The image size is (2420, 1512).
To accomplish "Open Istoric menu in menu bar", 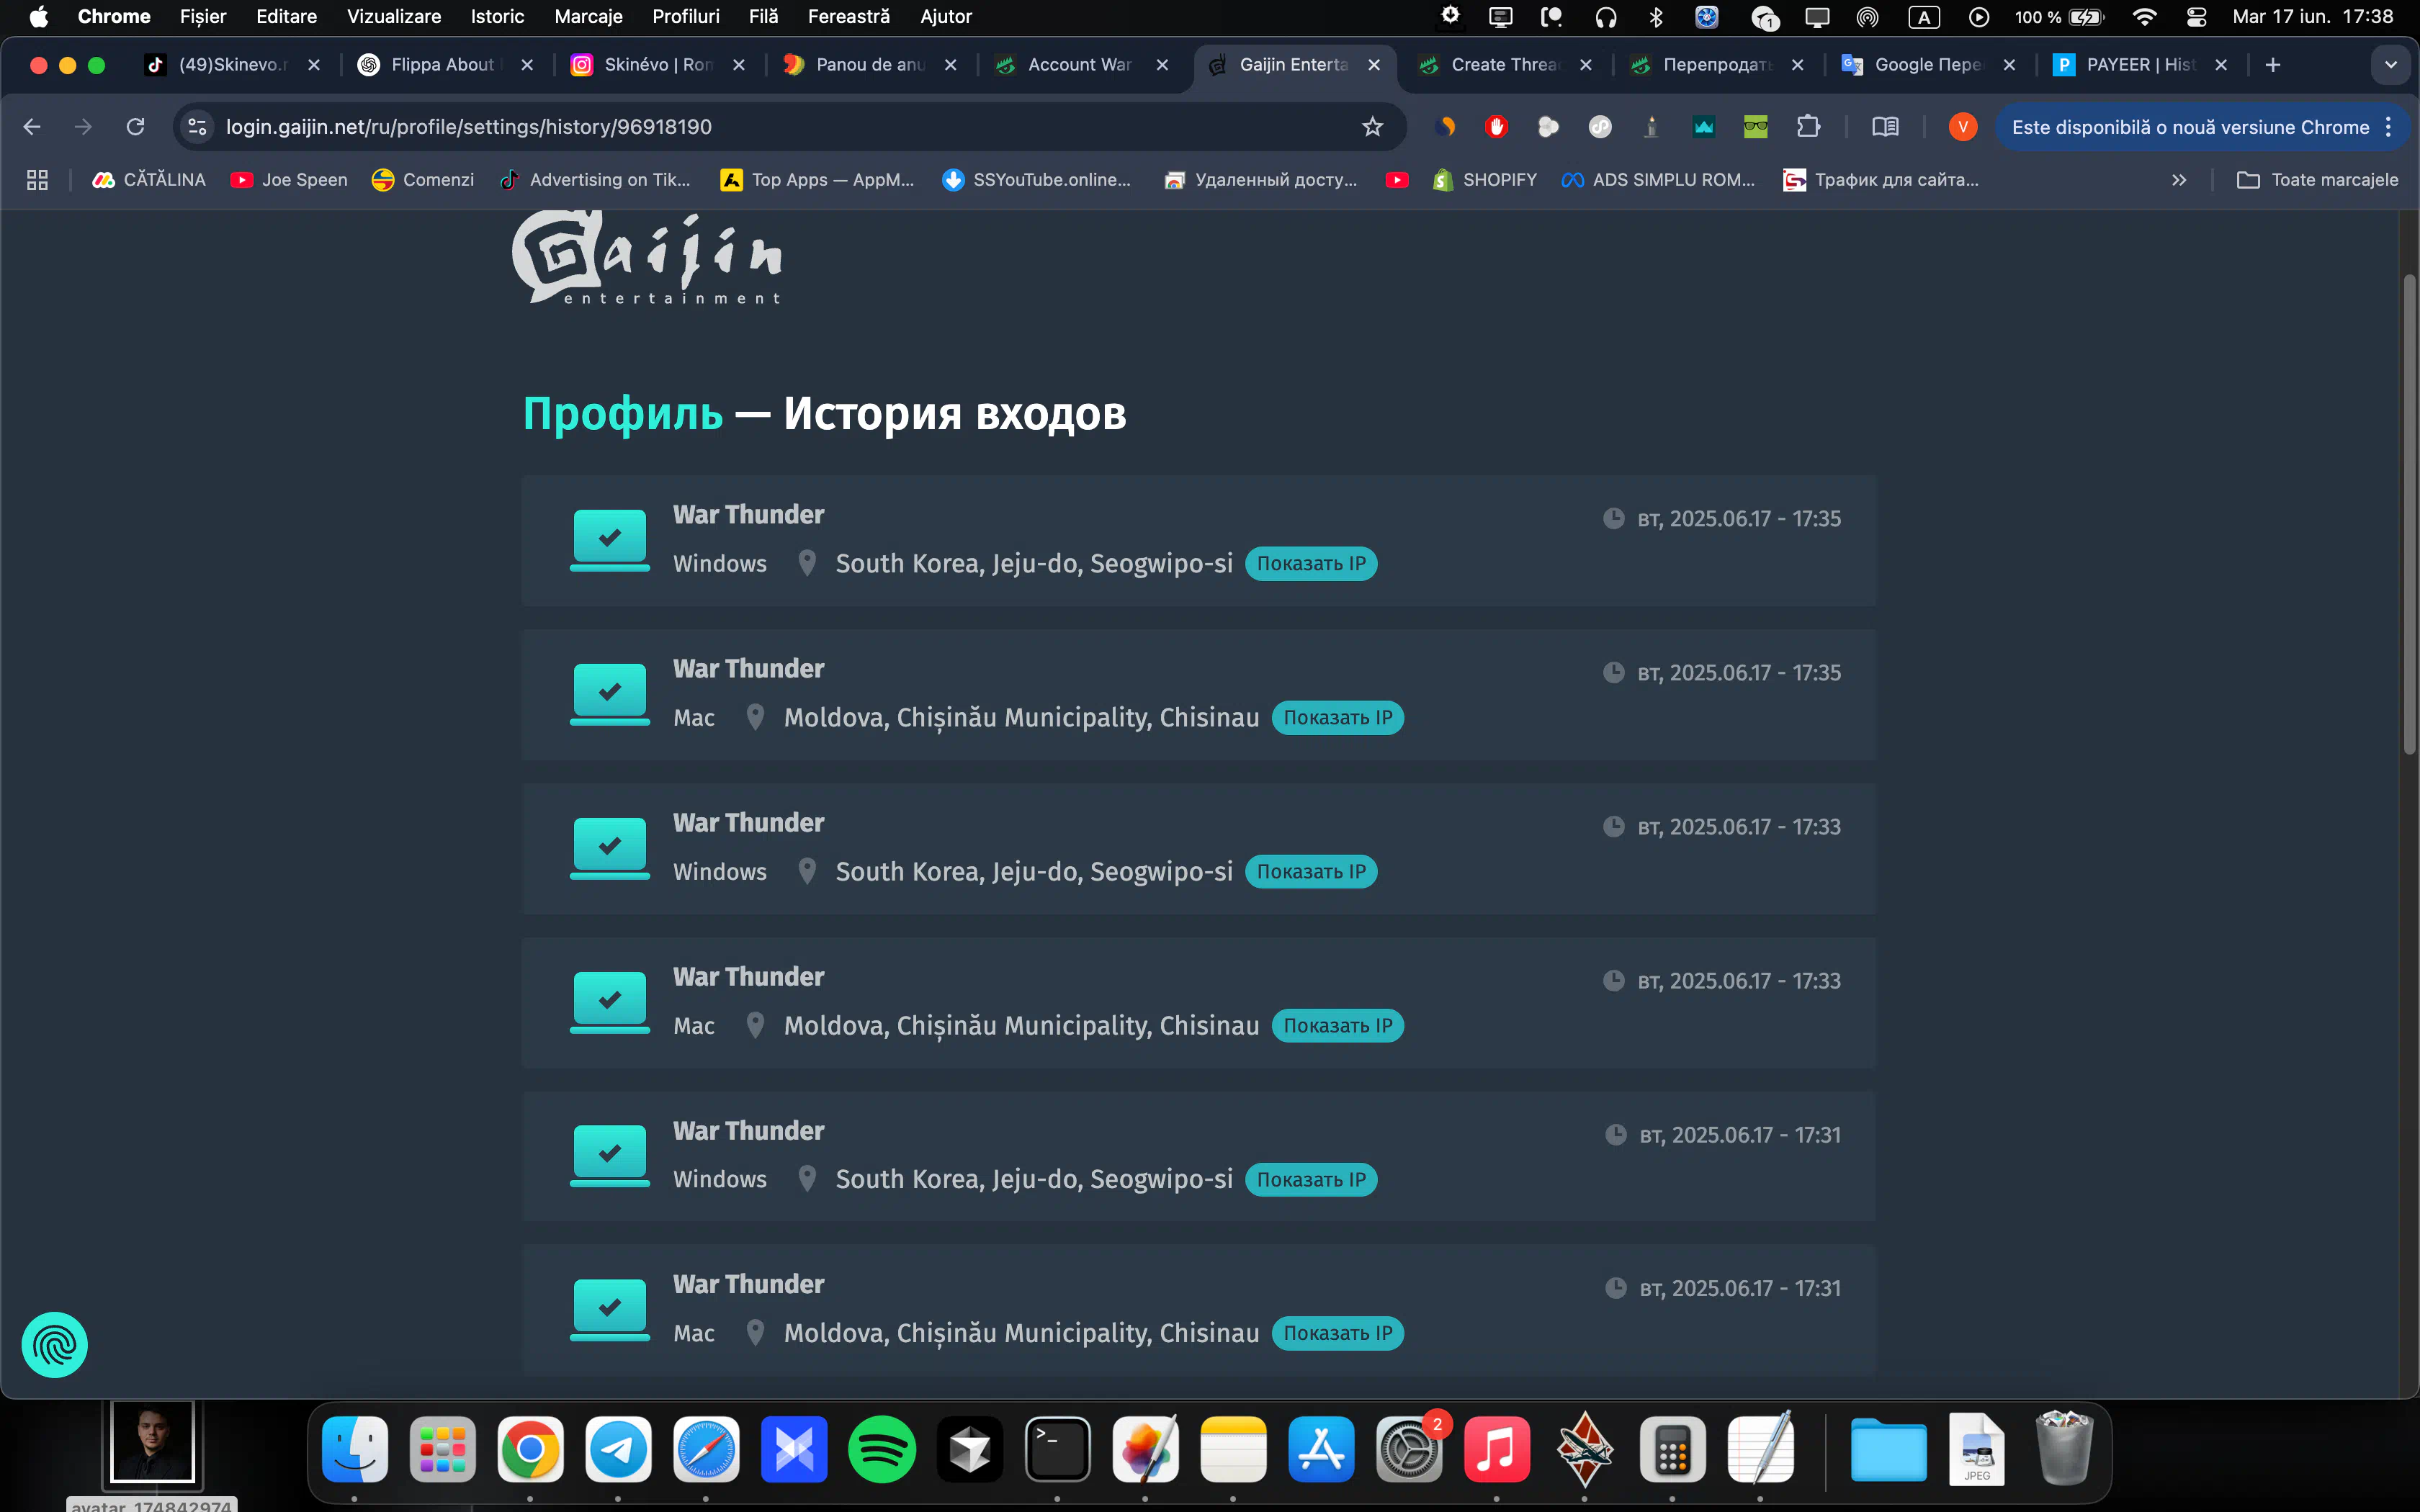I will coord(497,17).
